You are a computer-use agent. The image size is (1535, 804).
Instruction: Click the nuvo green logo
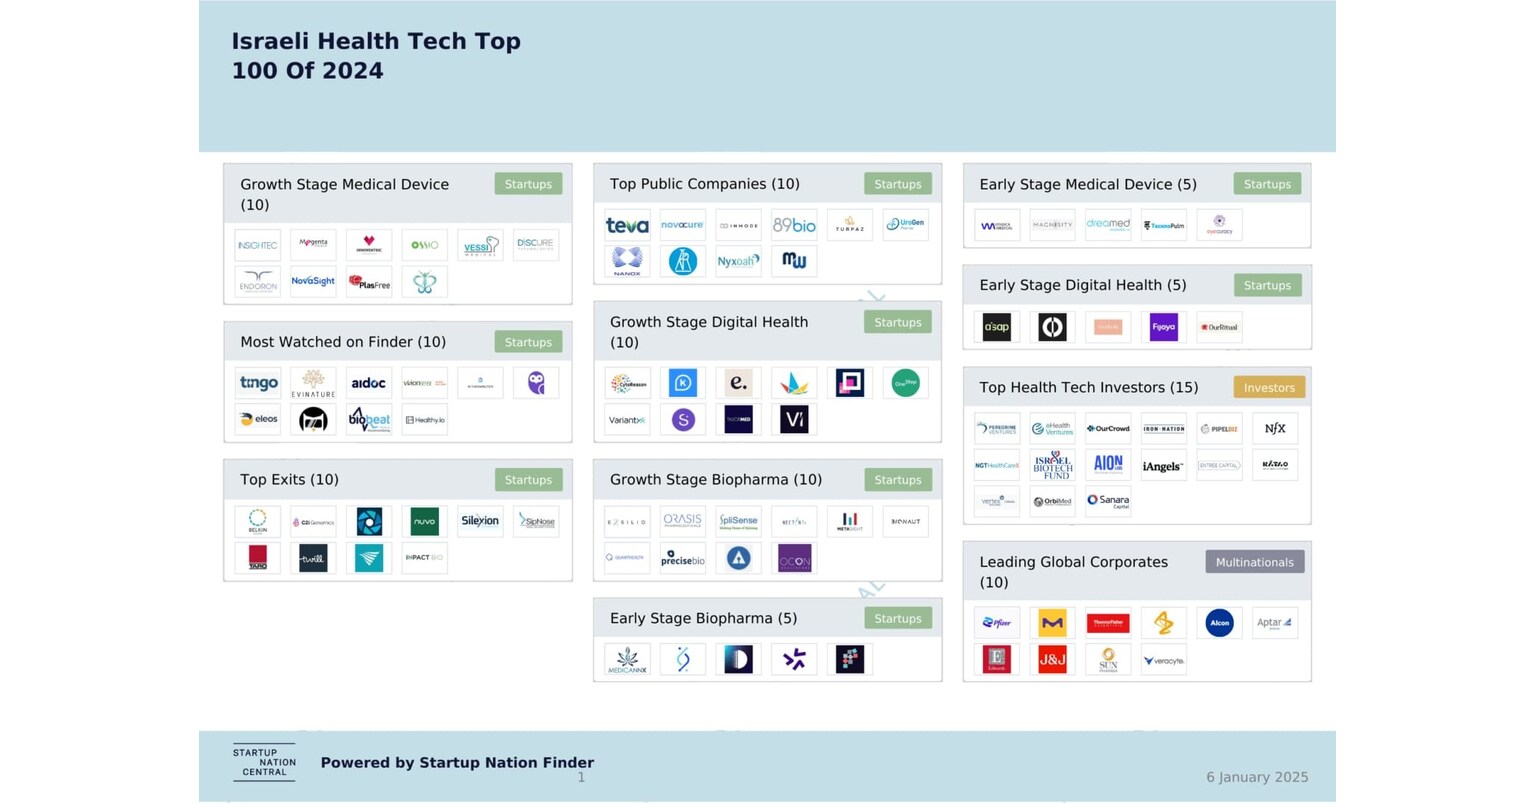coord(424,521)
